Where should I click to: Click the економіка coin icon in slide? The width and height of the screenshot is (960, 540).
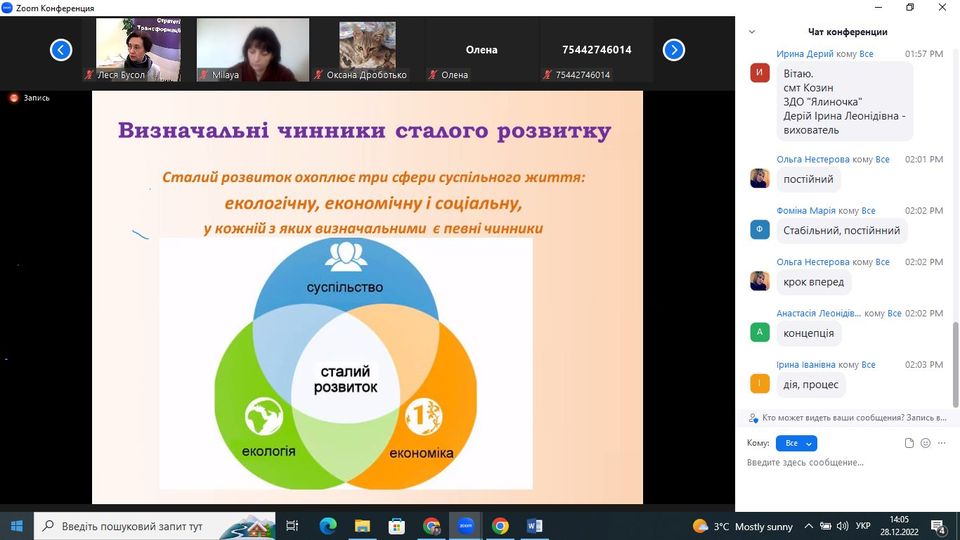point(424,416)
